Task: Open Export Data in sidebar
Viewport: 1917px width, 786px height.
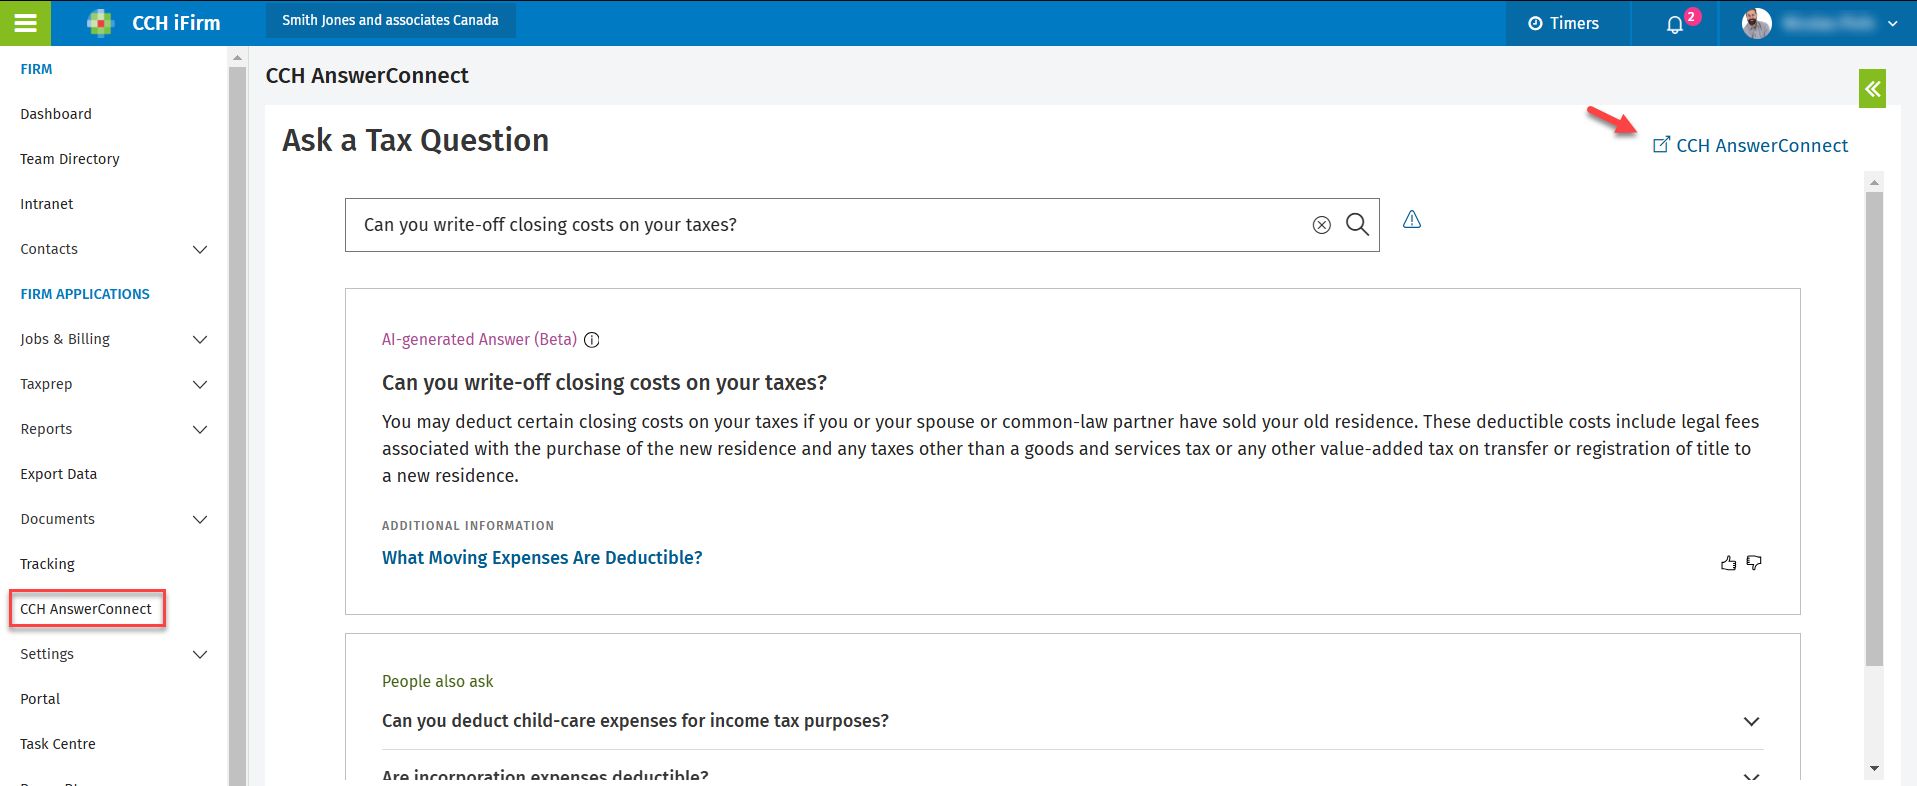Action: pos(59,474)
